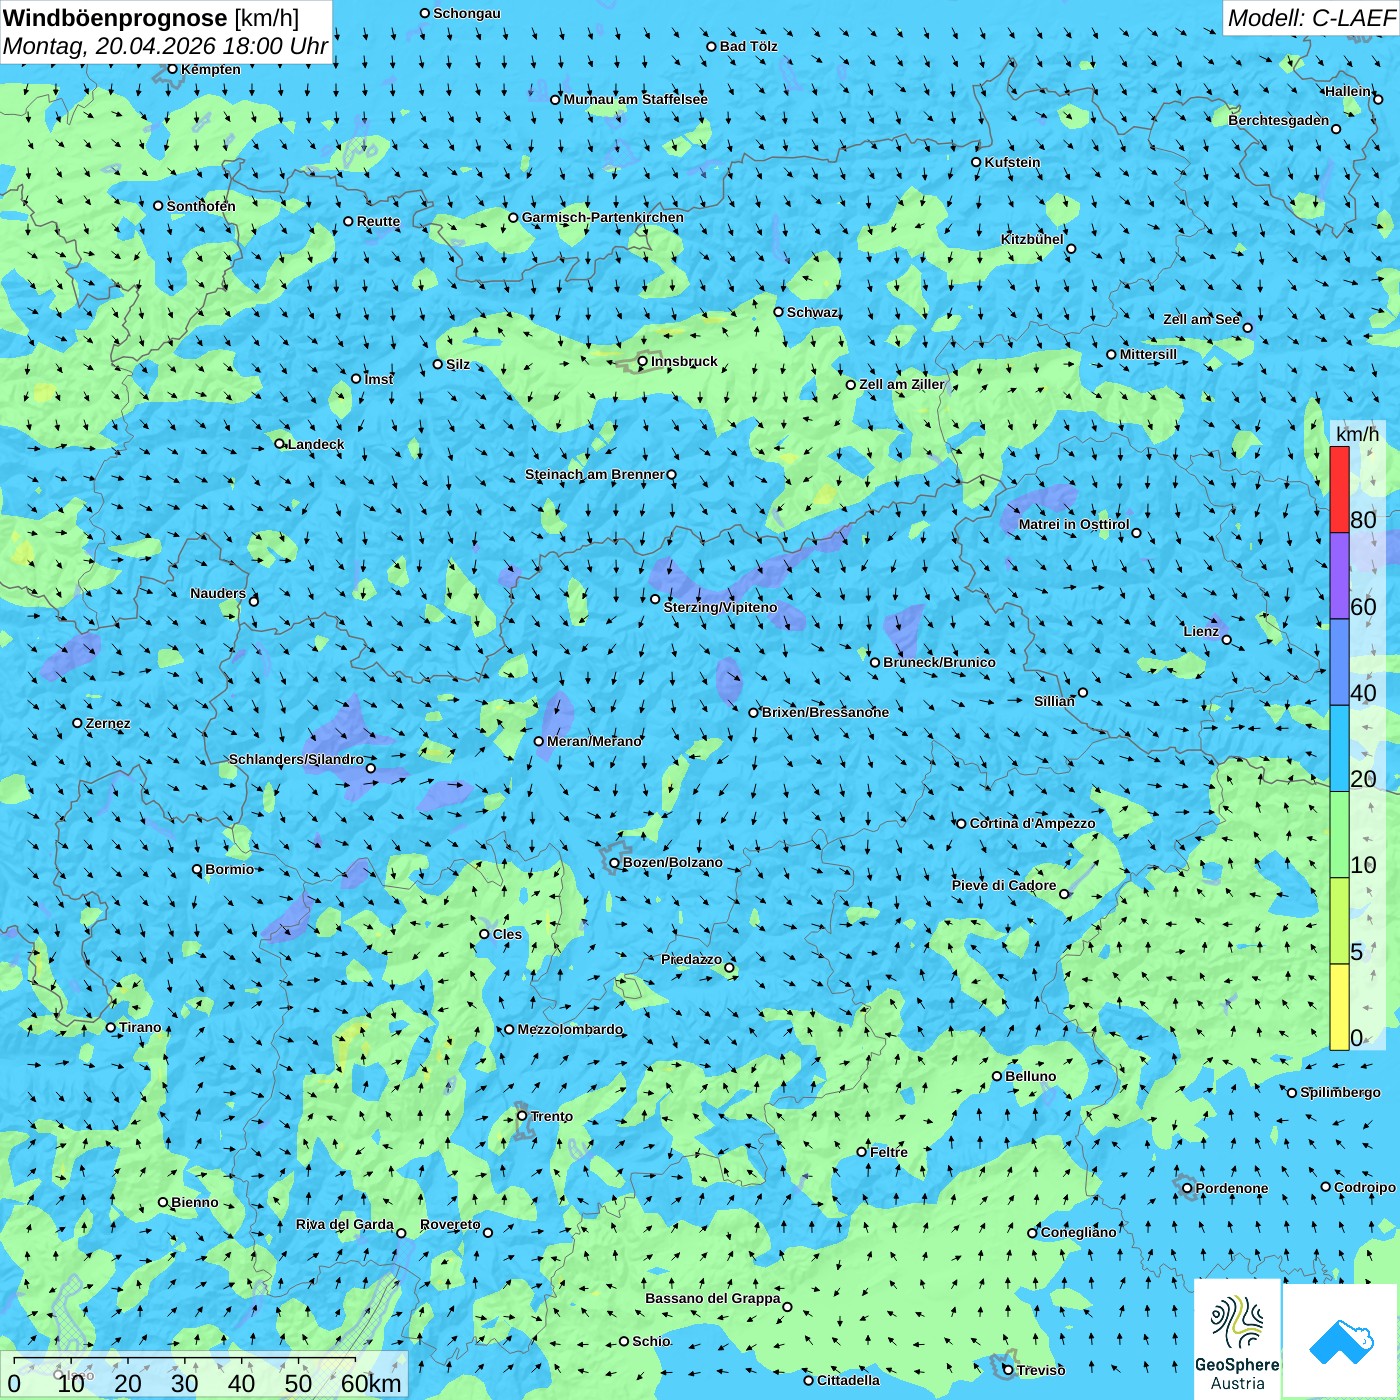Click the Modell: C-LAEF label
The image size is (1400, 1400).
pos(1311,18)
